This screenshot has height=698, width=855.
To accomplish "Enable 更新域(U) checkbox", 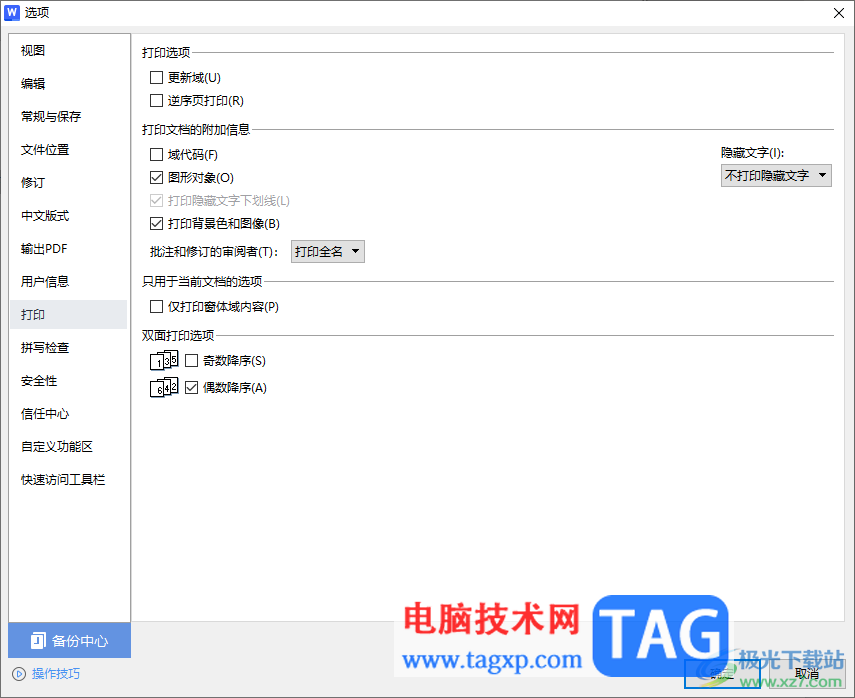I will click(x=156, y=77).
